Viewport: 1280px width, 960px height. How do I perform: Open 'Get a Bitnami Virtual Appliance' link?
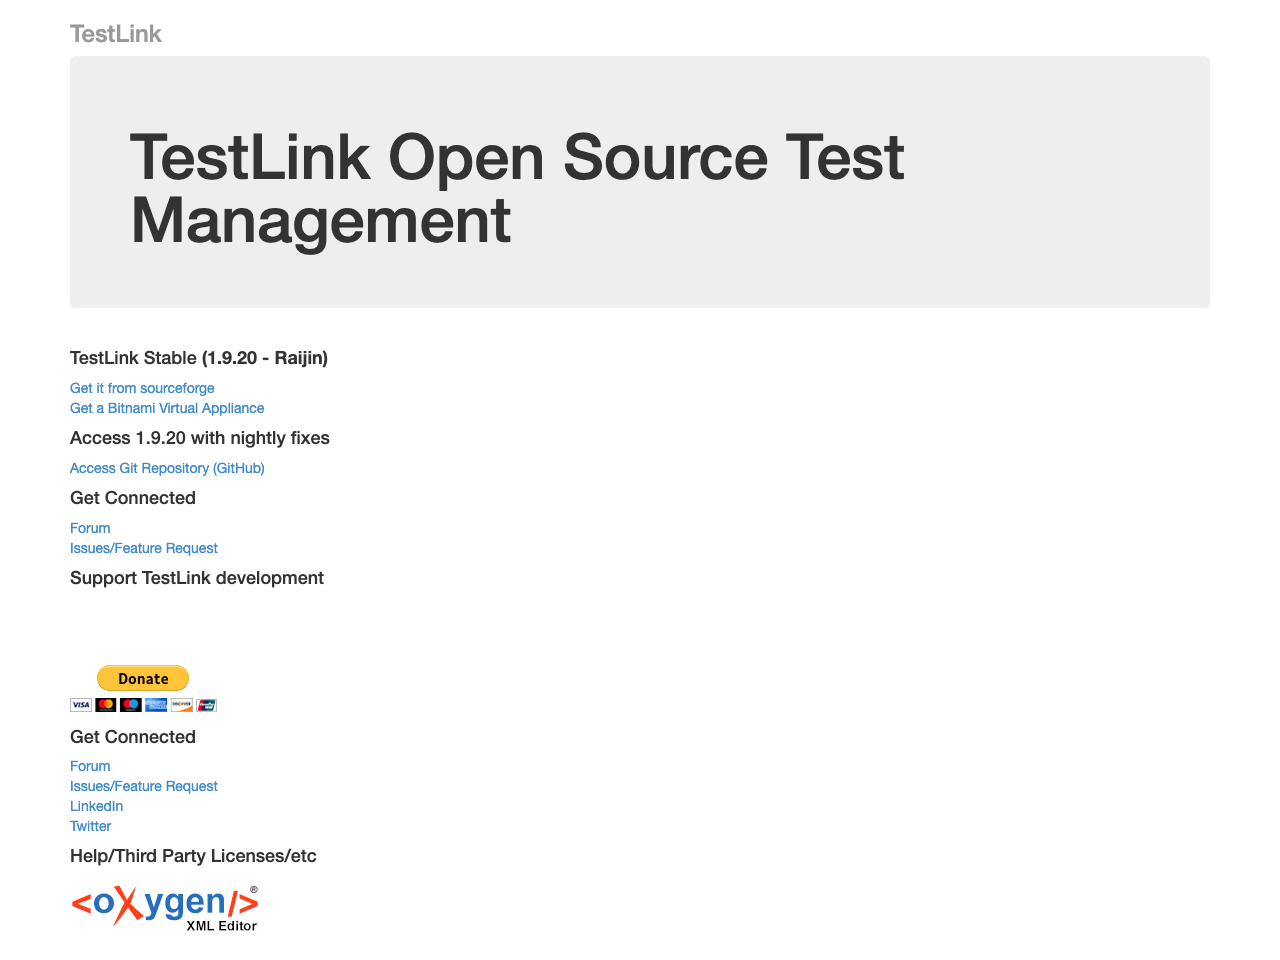(x=167, y=408)
